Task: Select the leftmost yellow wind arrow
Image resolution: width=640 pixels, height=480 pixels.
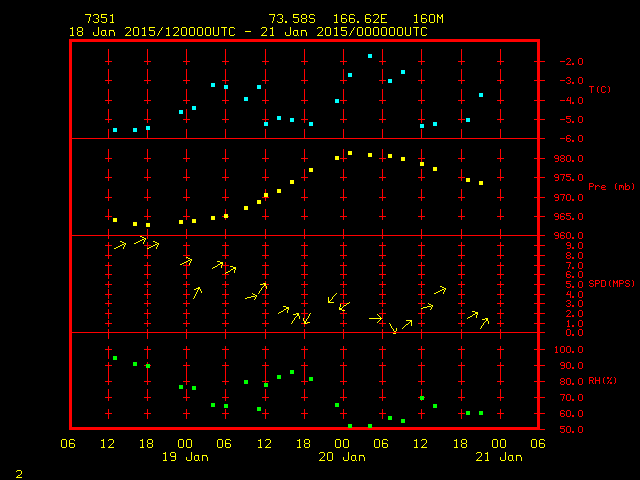Action: (x=120, y=245)
